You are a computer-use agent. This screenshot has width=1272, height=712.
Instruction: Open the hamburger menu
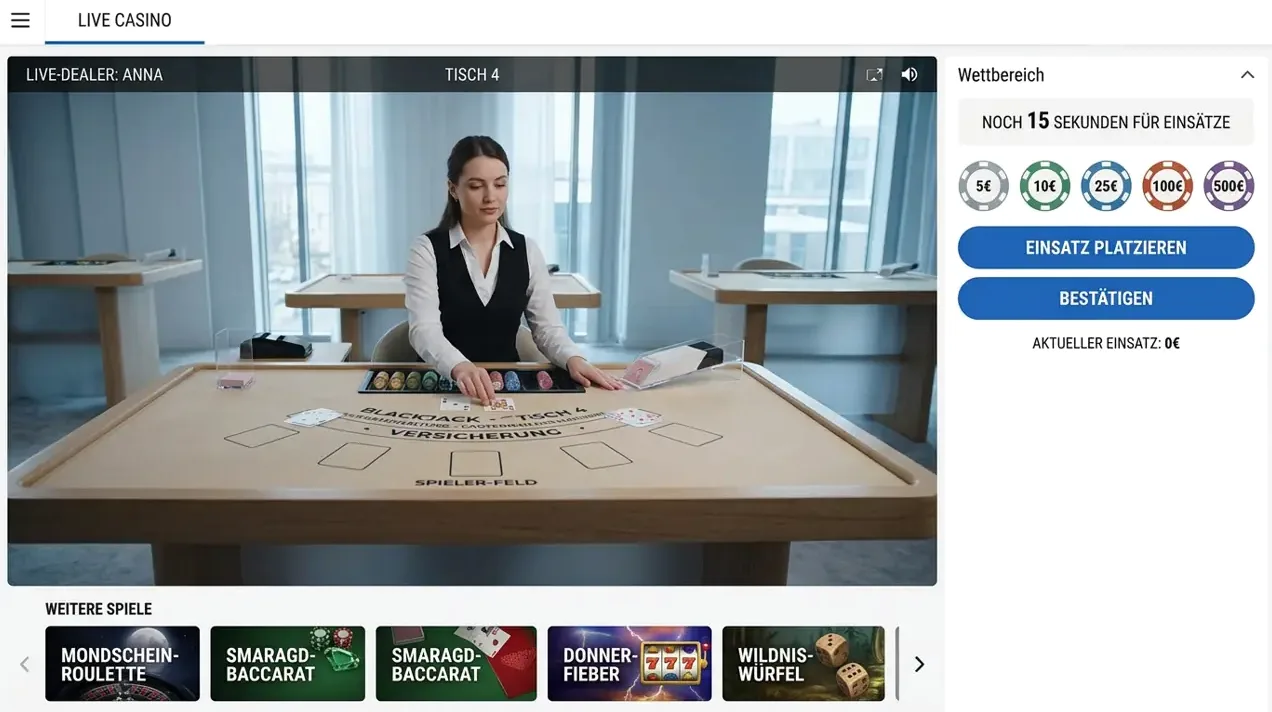(x=20, y=20)
